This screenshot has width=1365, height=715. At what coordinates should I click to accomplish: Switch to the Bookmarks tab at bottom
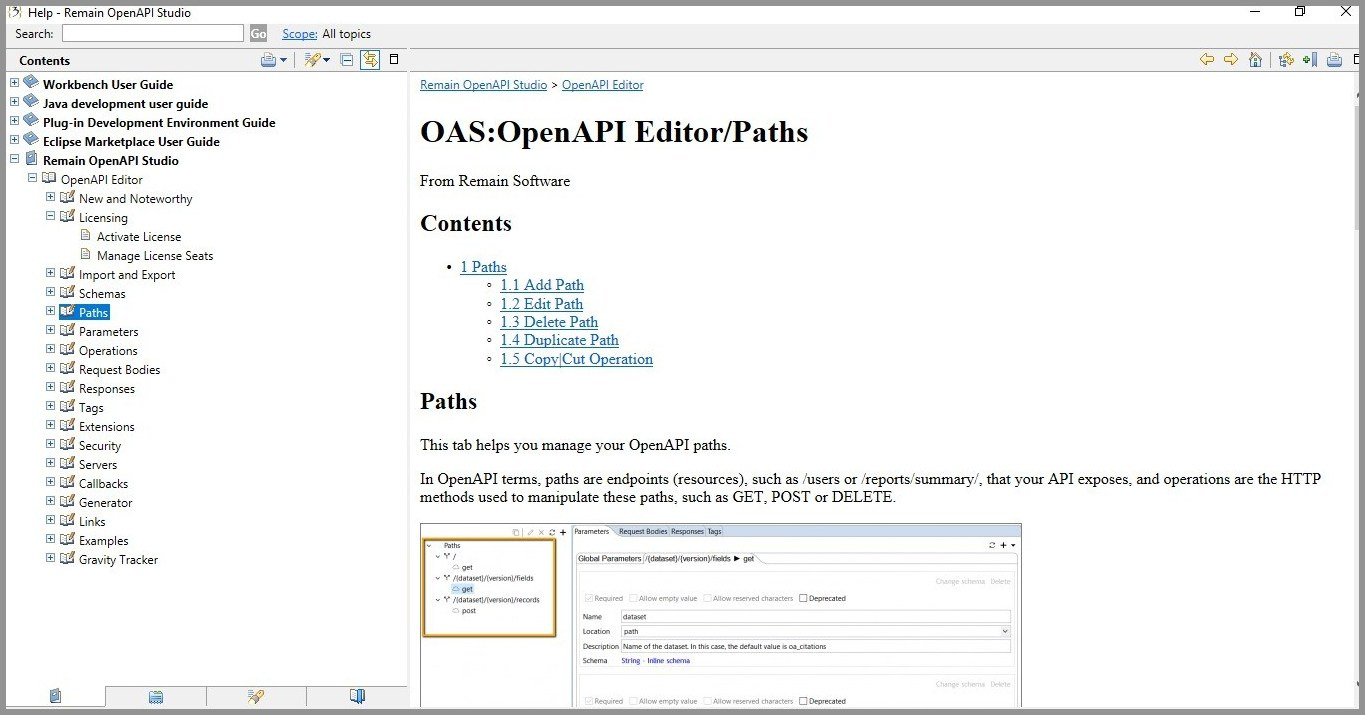pyautogui.click(x=357, y=696)
